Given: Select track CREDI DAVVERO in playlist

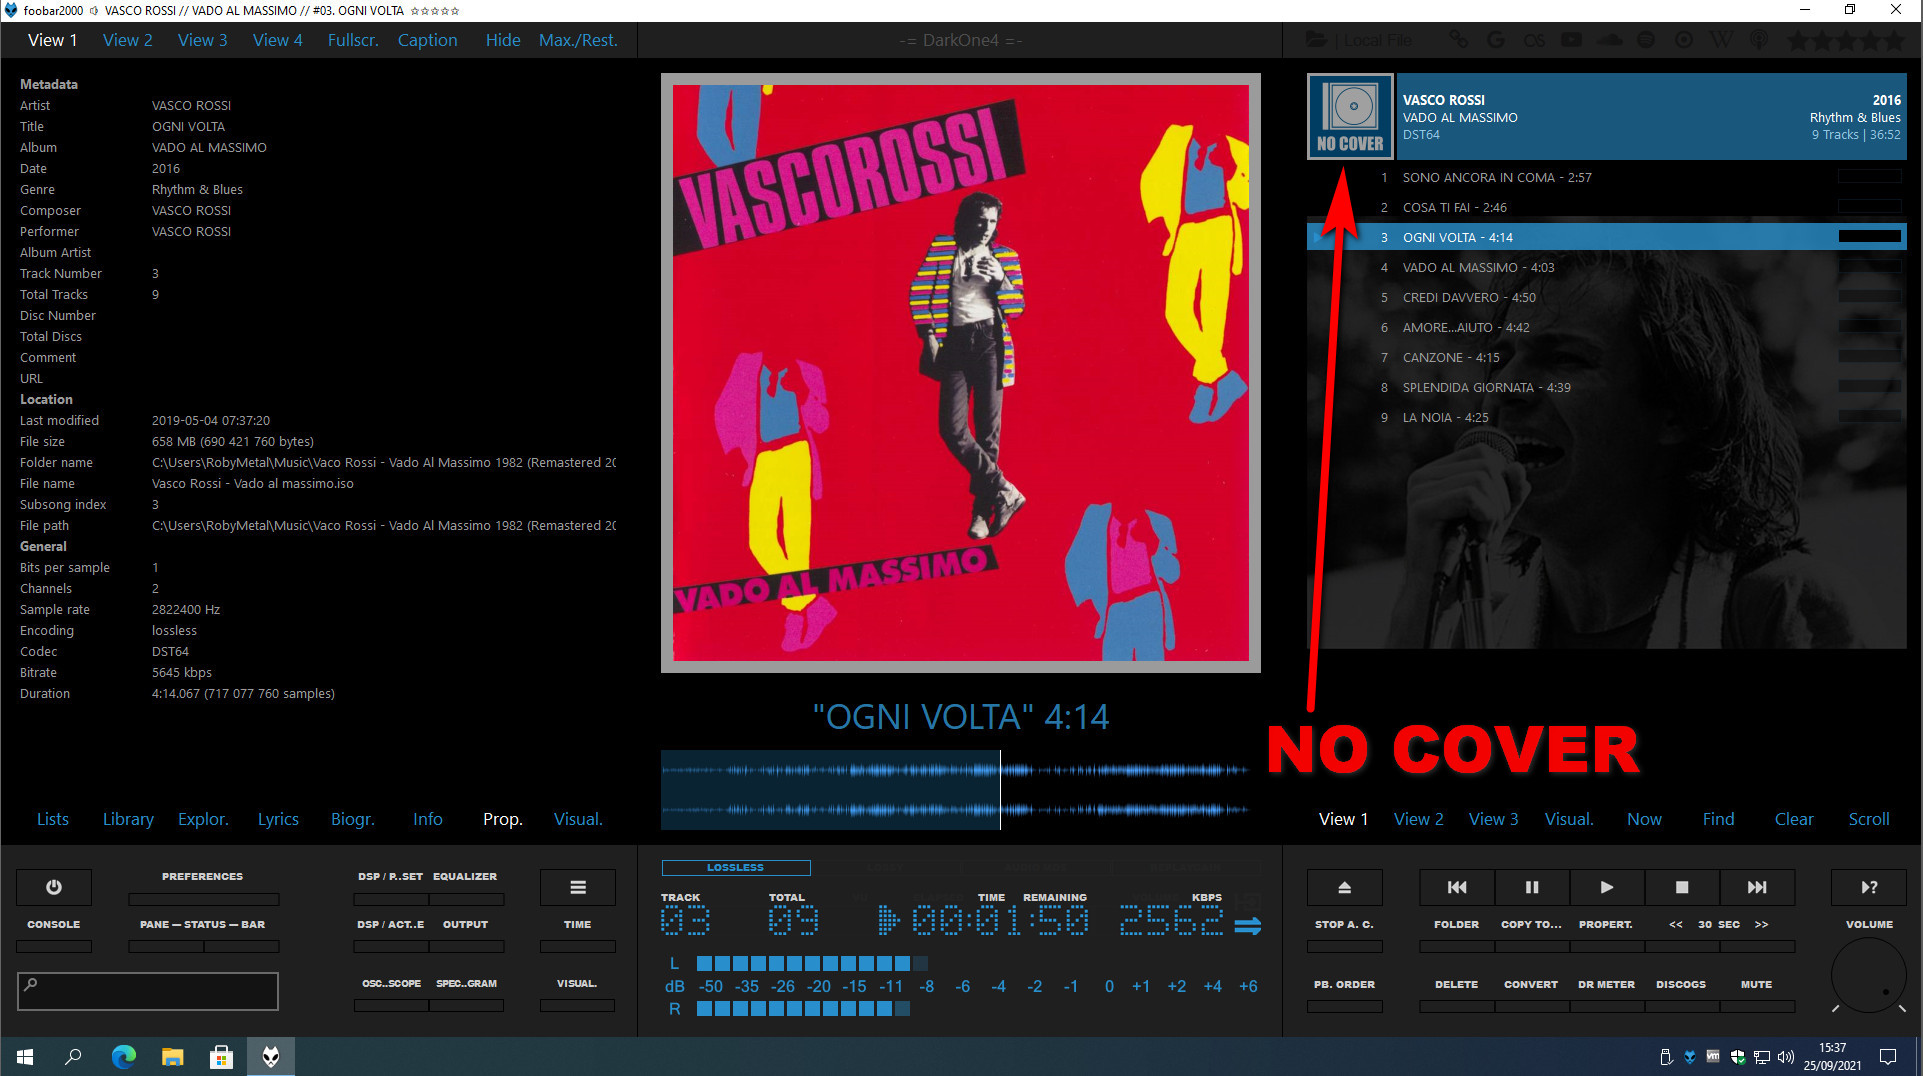Looking at the screenshot, I should click(1607, 297).
